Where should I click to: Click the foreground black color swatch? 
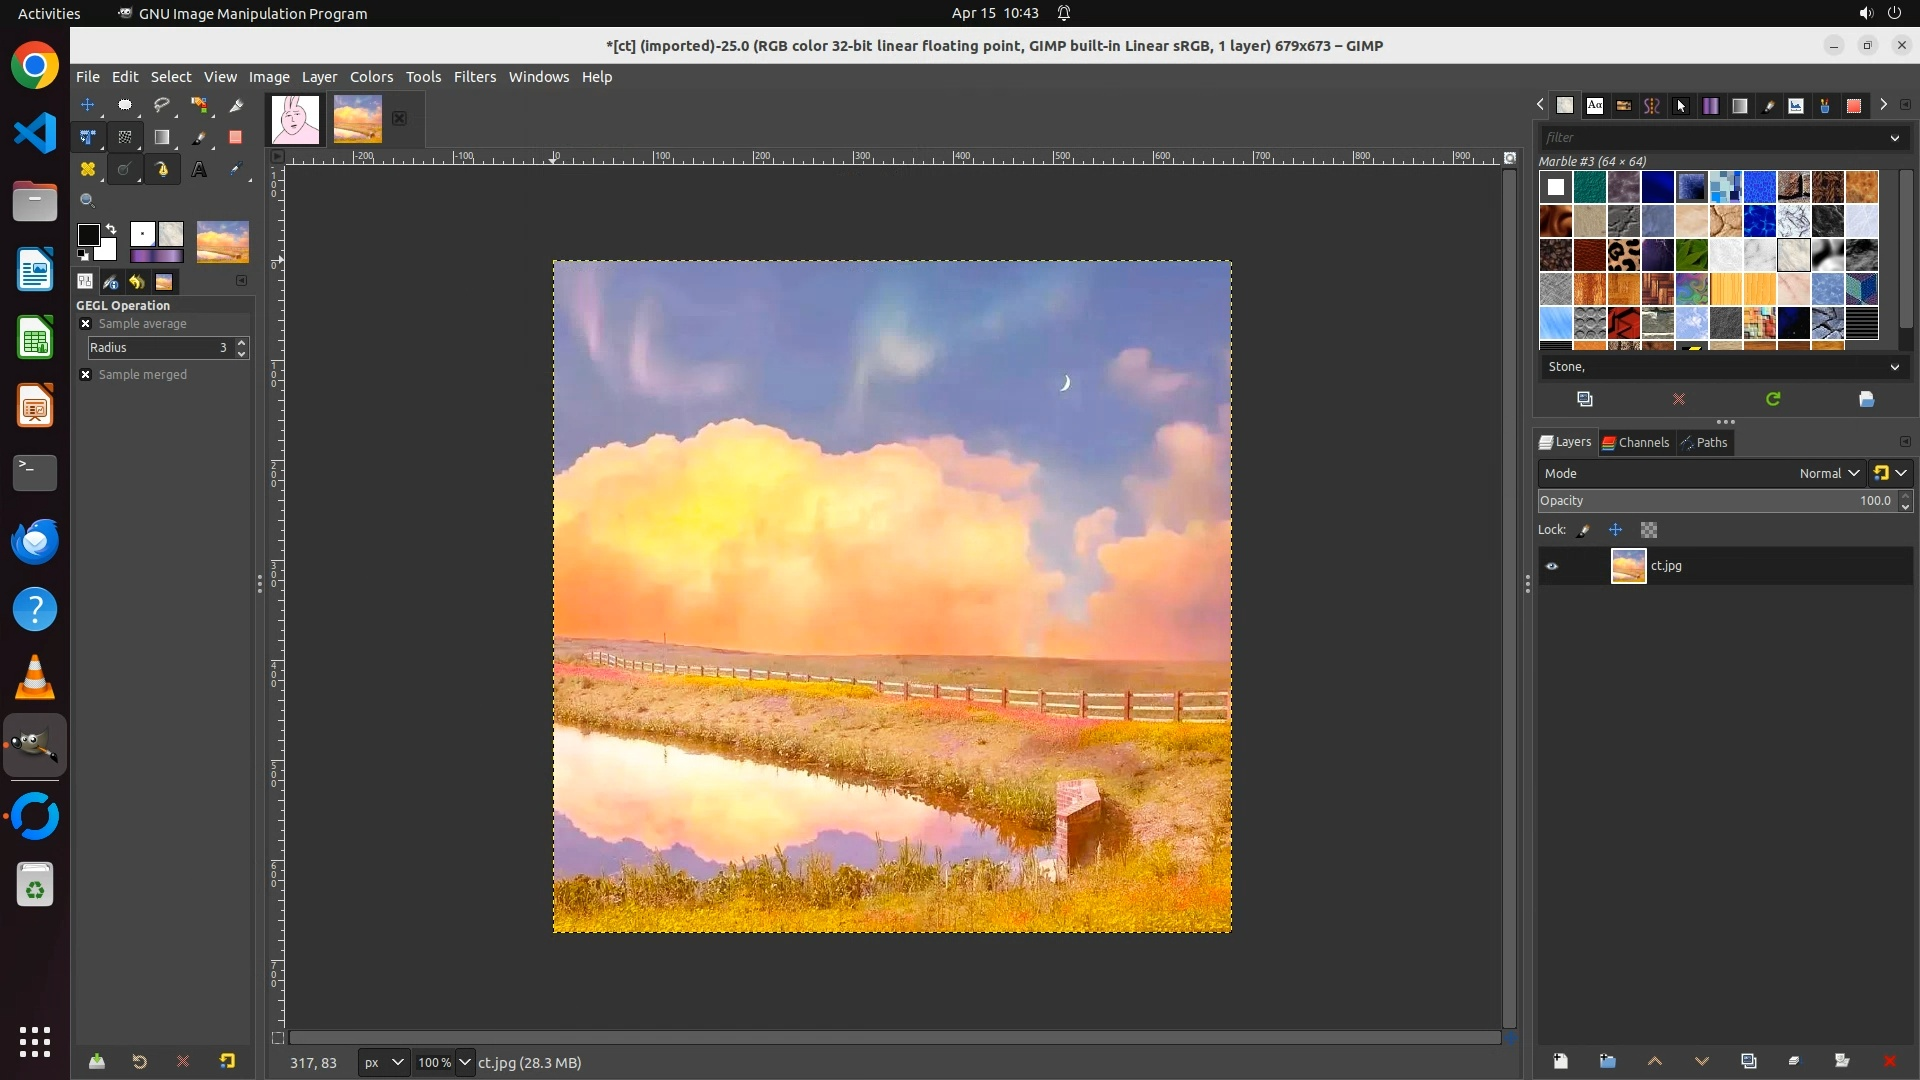coord(88,235)
